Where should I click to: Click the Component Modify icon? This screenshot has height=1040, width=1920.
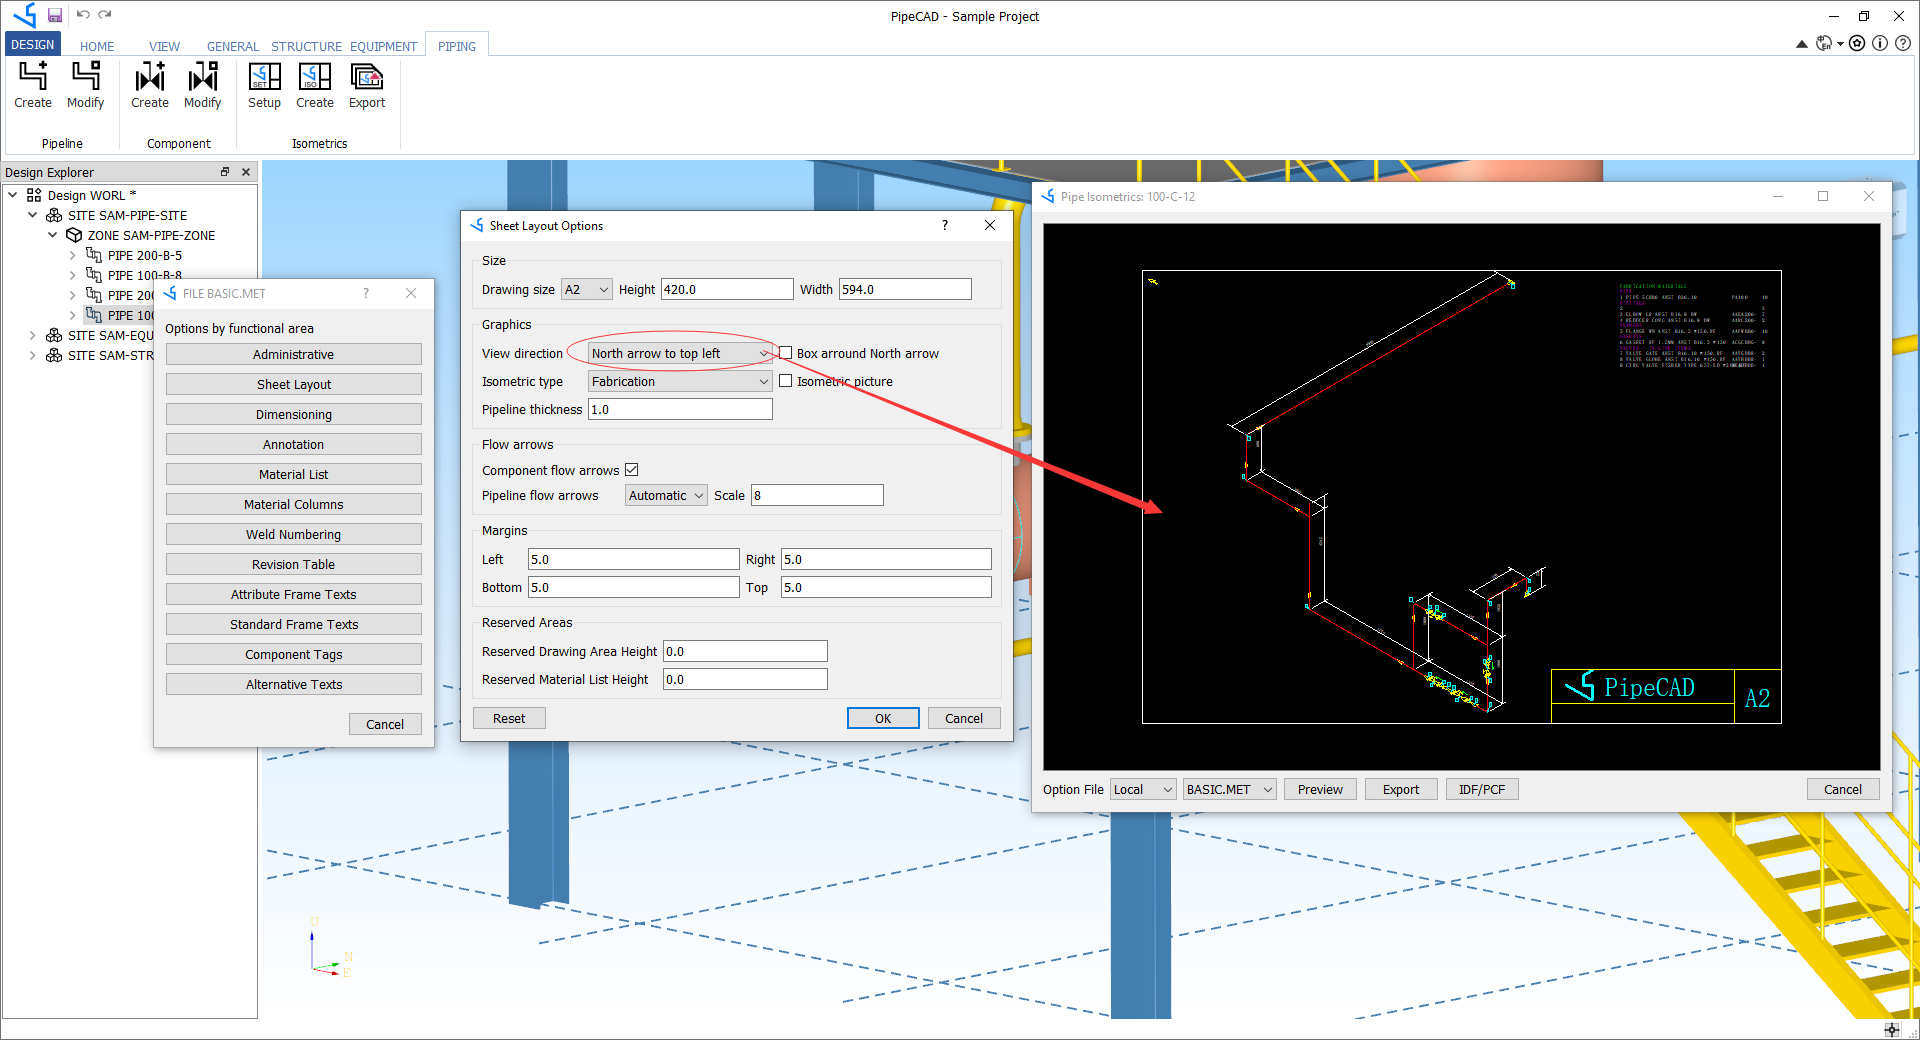(x=202, y=76)
